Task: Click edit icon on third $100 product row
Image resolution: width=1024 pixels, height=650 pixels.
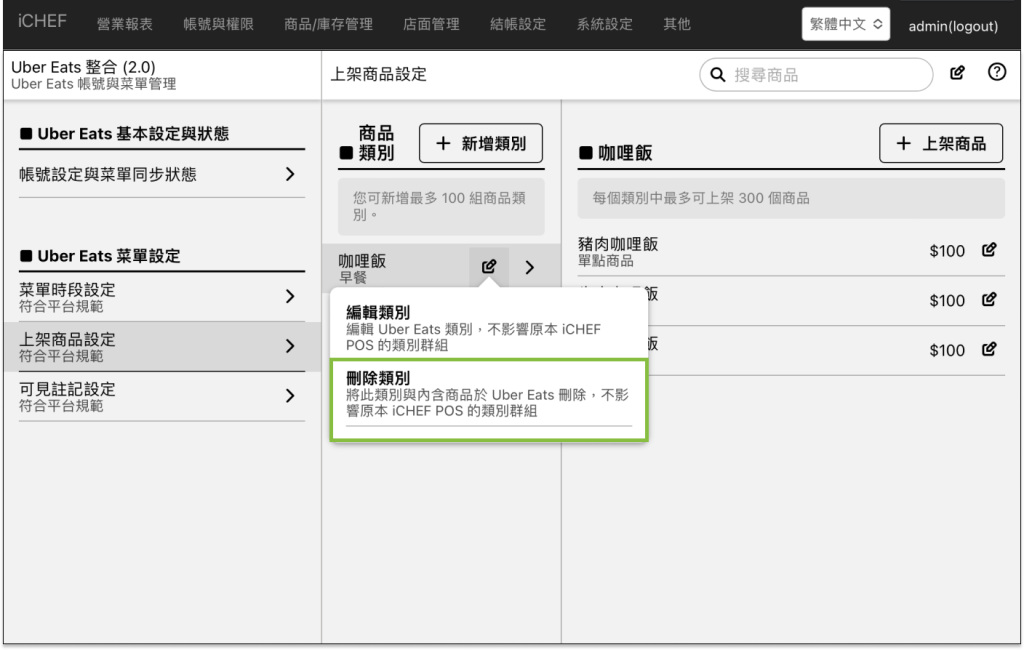Action: click(989, 350)
